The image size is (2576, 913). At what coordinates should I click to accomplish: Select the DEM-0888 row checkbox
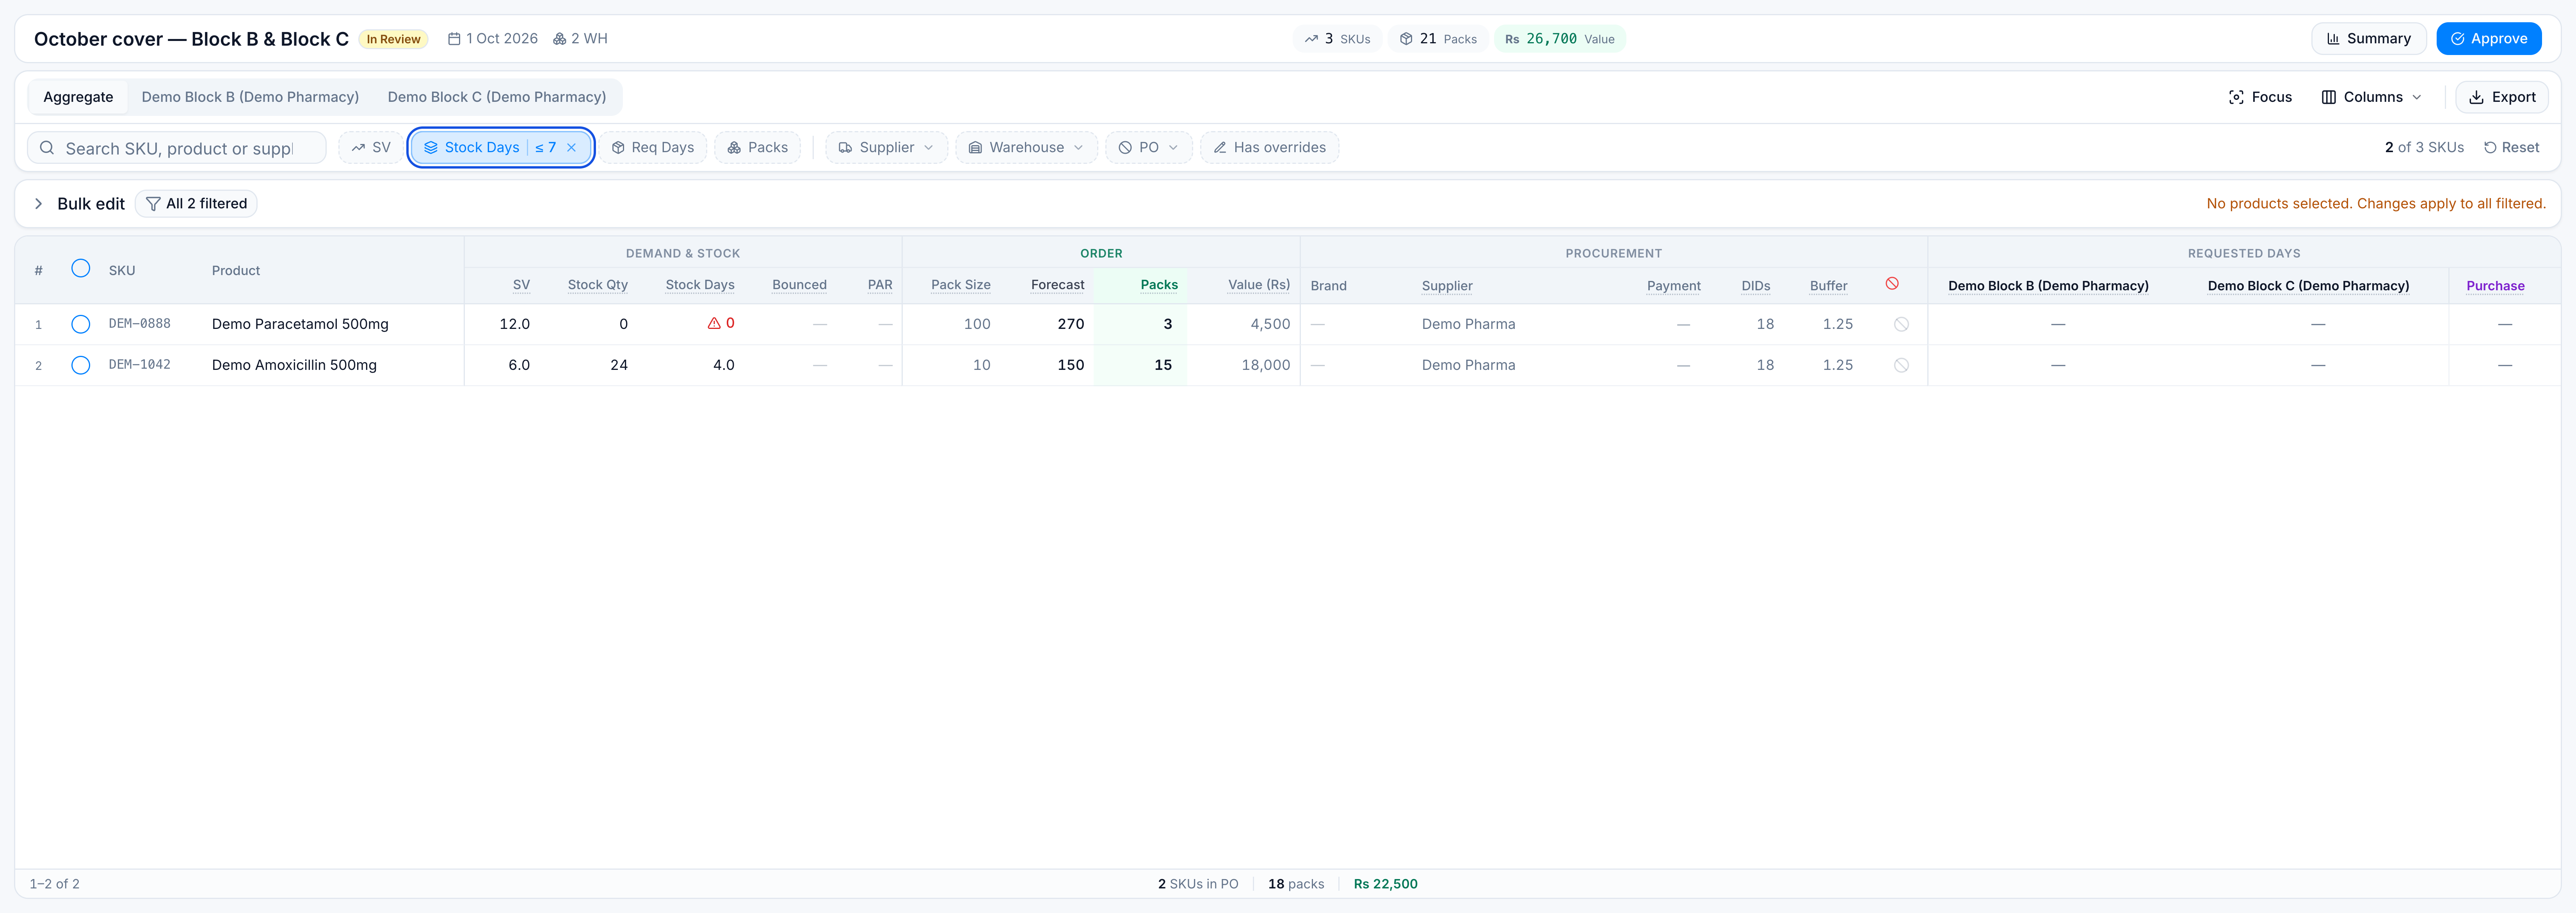pos(81,324)
